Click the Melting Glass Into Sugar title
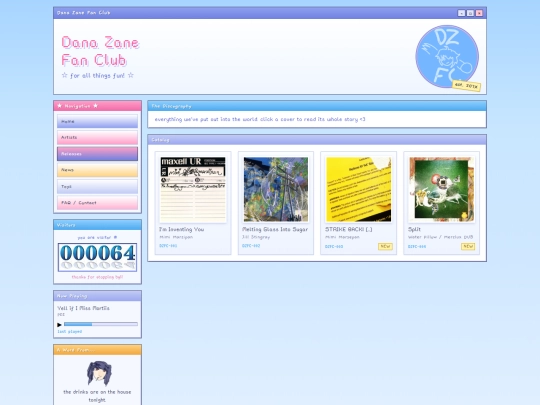Viewport: 540px width, 405px height. (x=275, y=229)
